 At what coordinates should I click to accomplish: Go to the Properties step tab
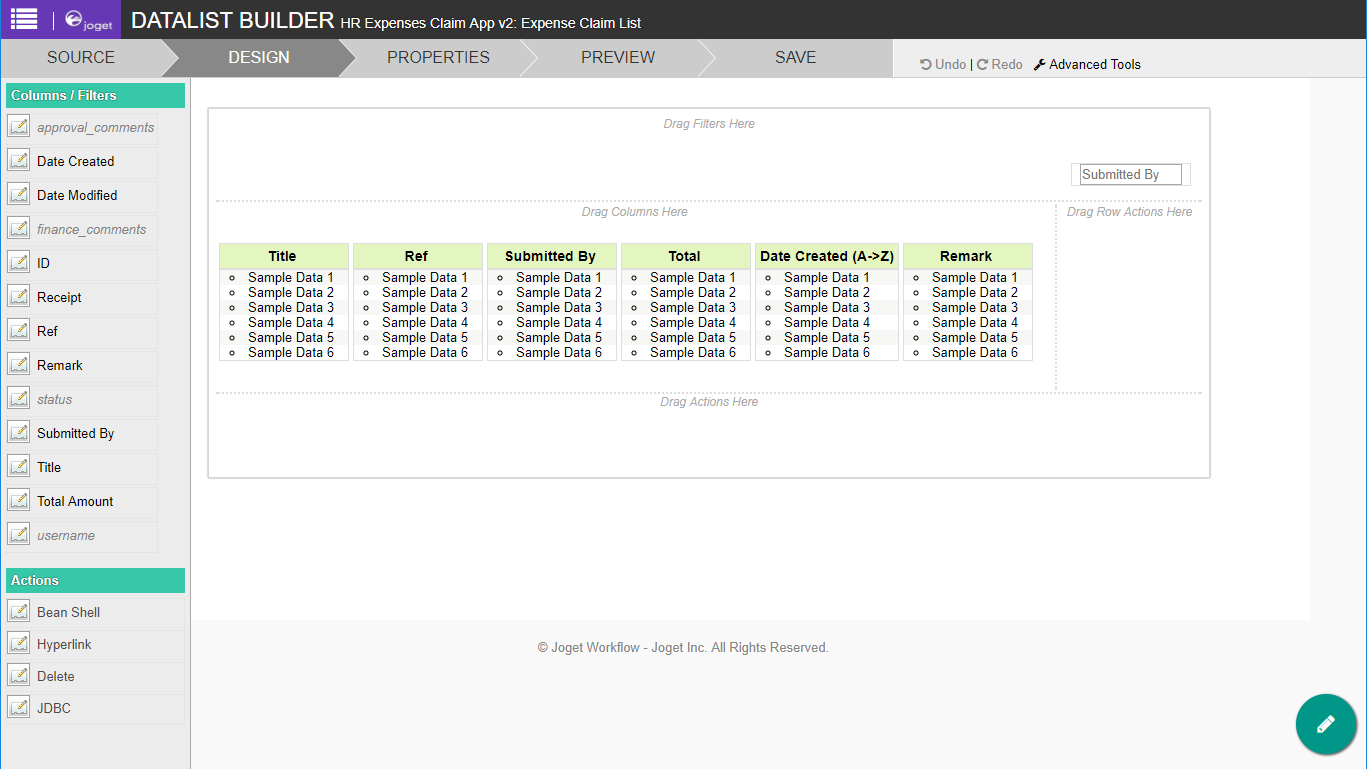pyautogui.click(x=438, y=58)
